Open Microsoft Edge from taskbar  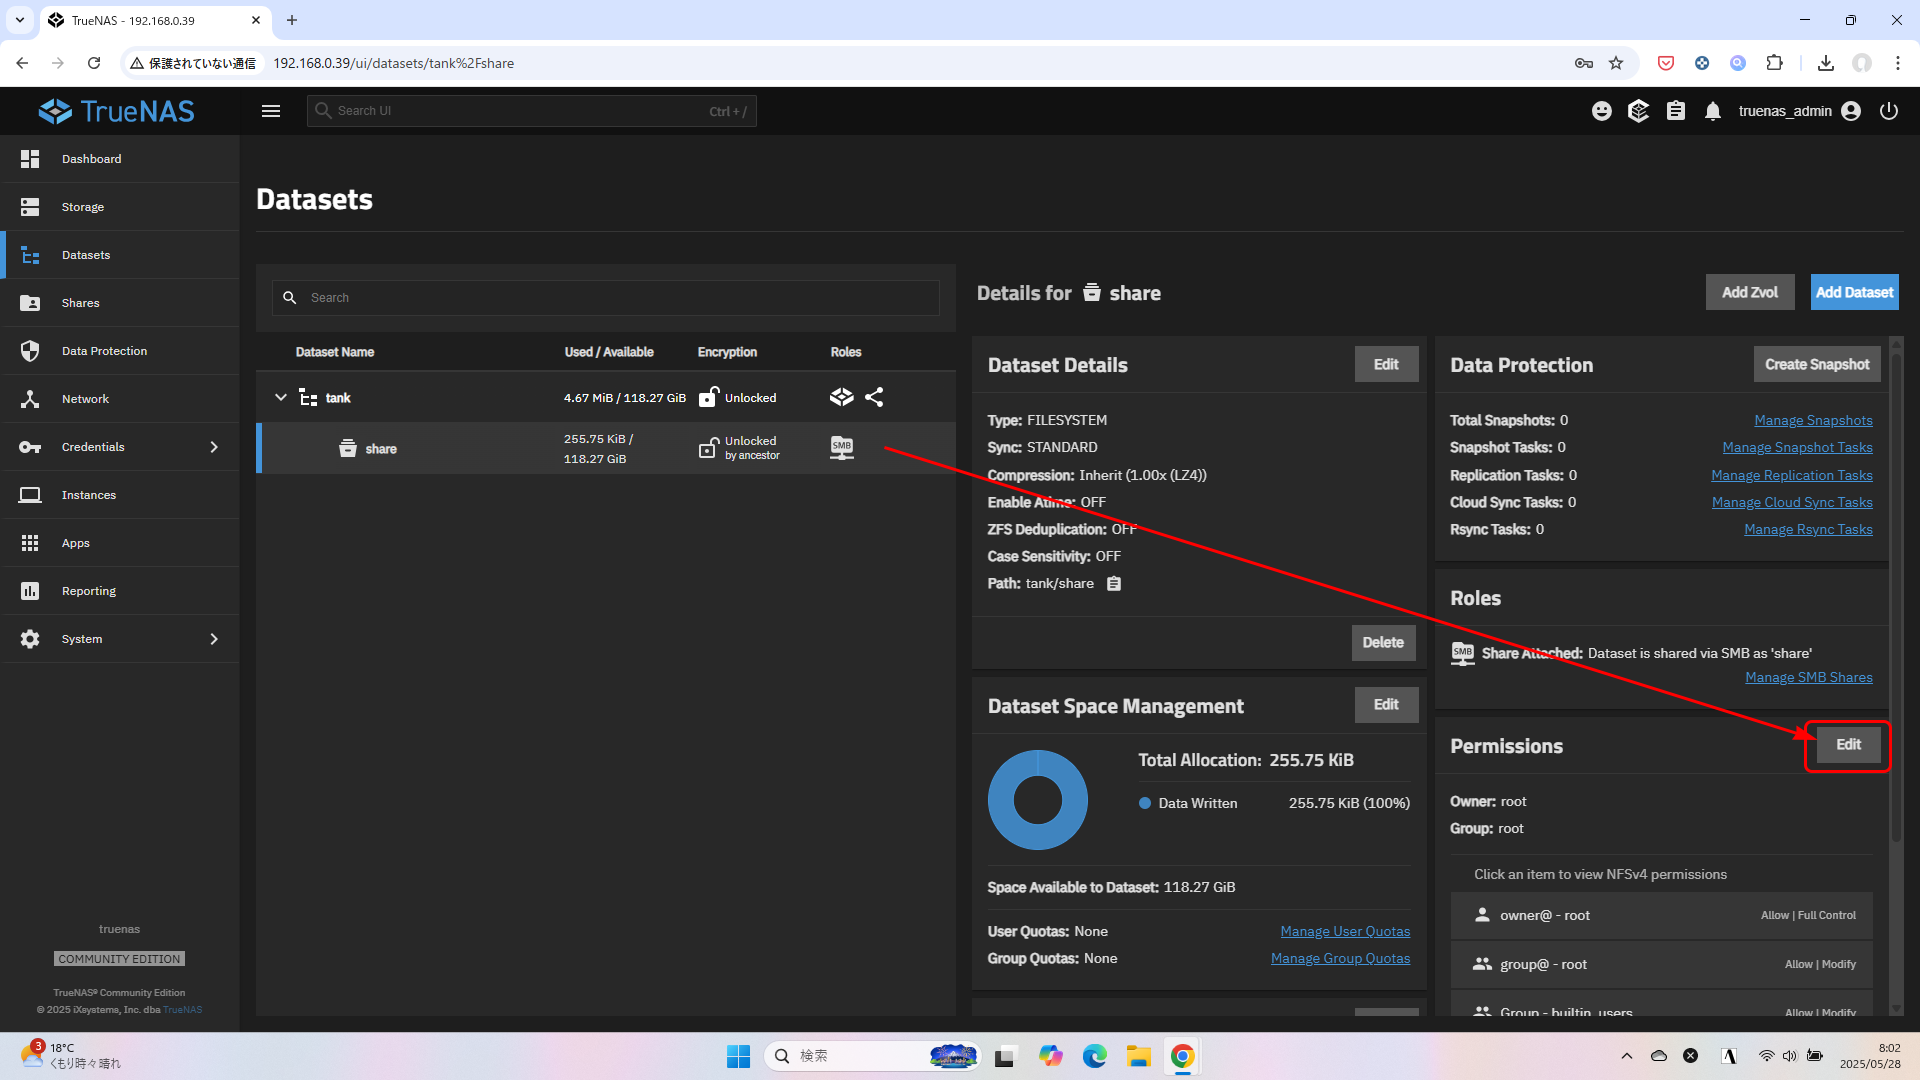(x=1094, y=1056)
